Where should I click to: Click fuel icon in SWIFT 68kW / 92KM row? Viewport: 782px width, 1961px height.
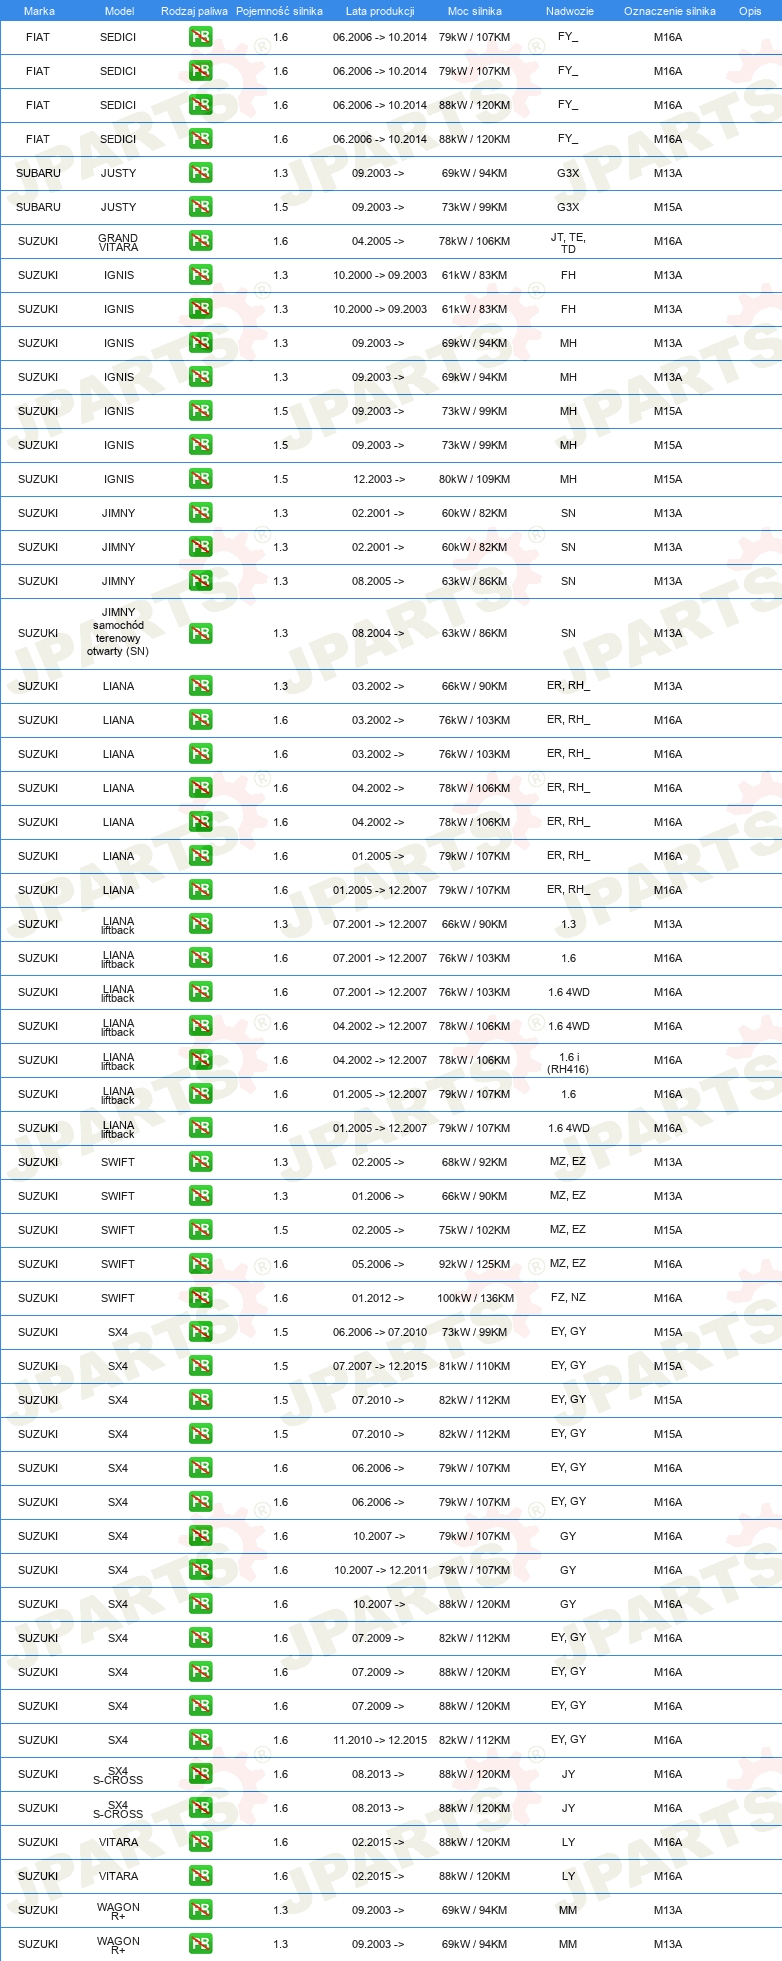200,1162
